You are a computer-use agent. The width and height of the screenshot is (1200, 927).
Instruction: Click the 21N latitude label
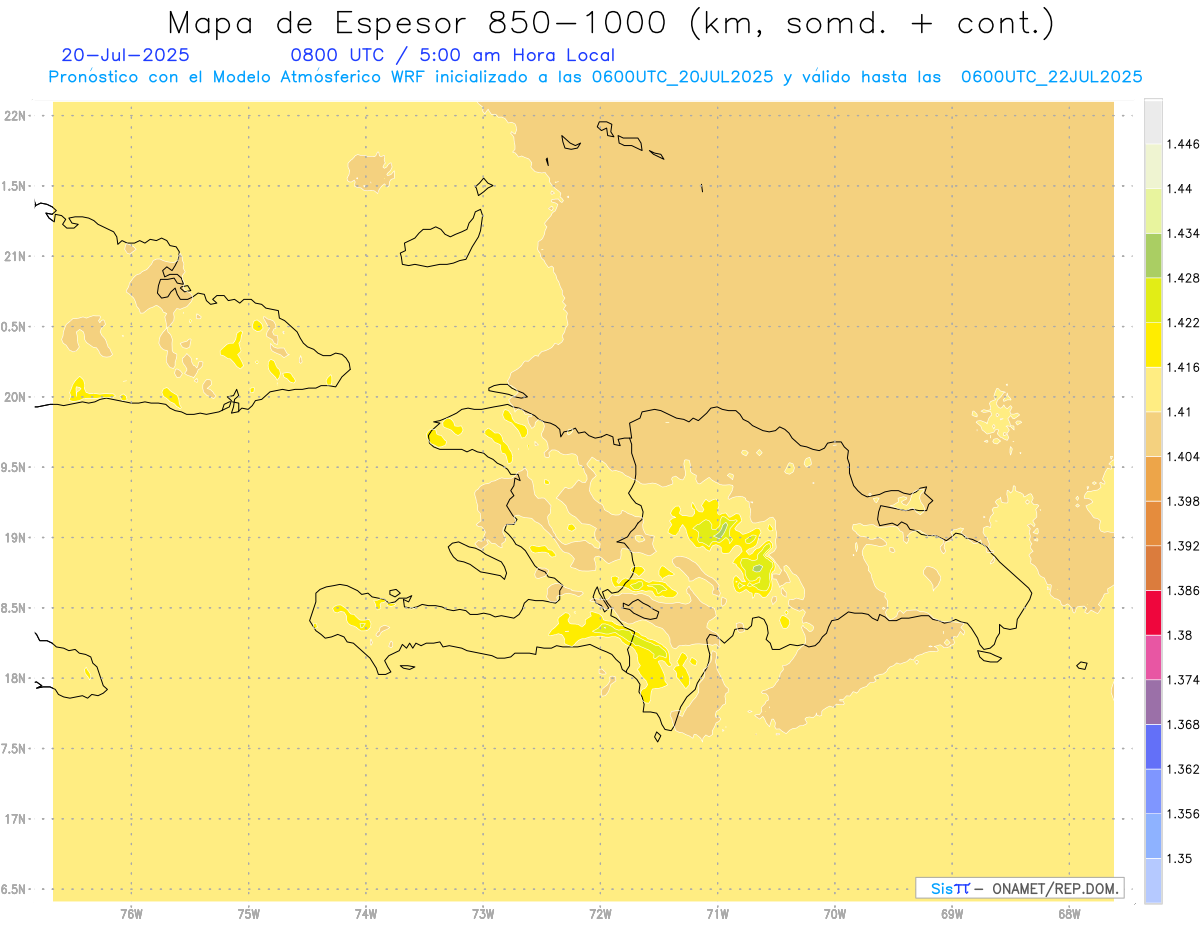tap(15, 257)
